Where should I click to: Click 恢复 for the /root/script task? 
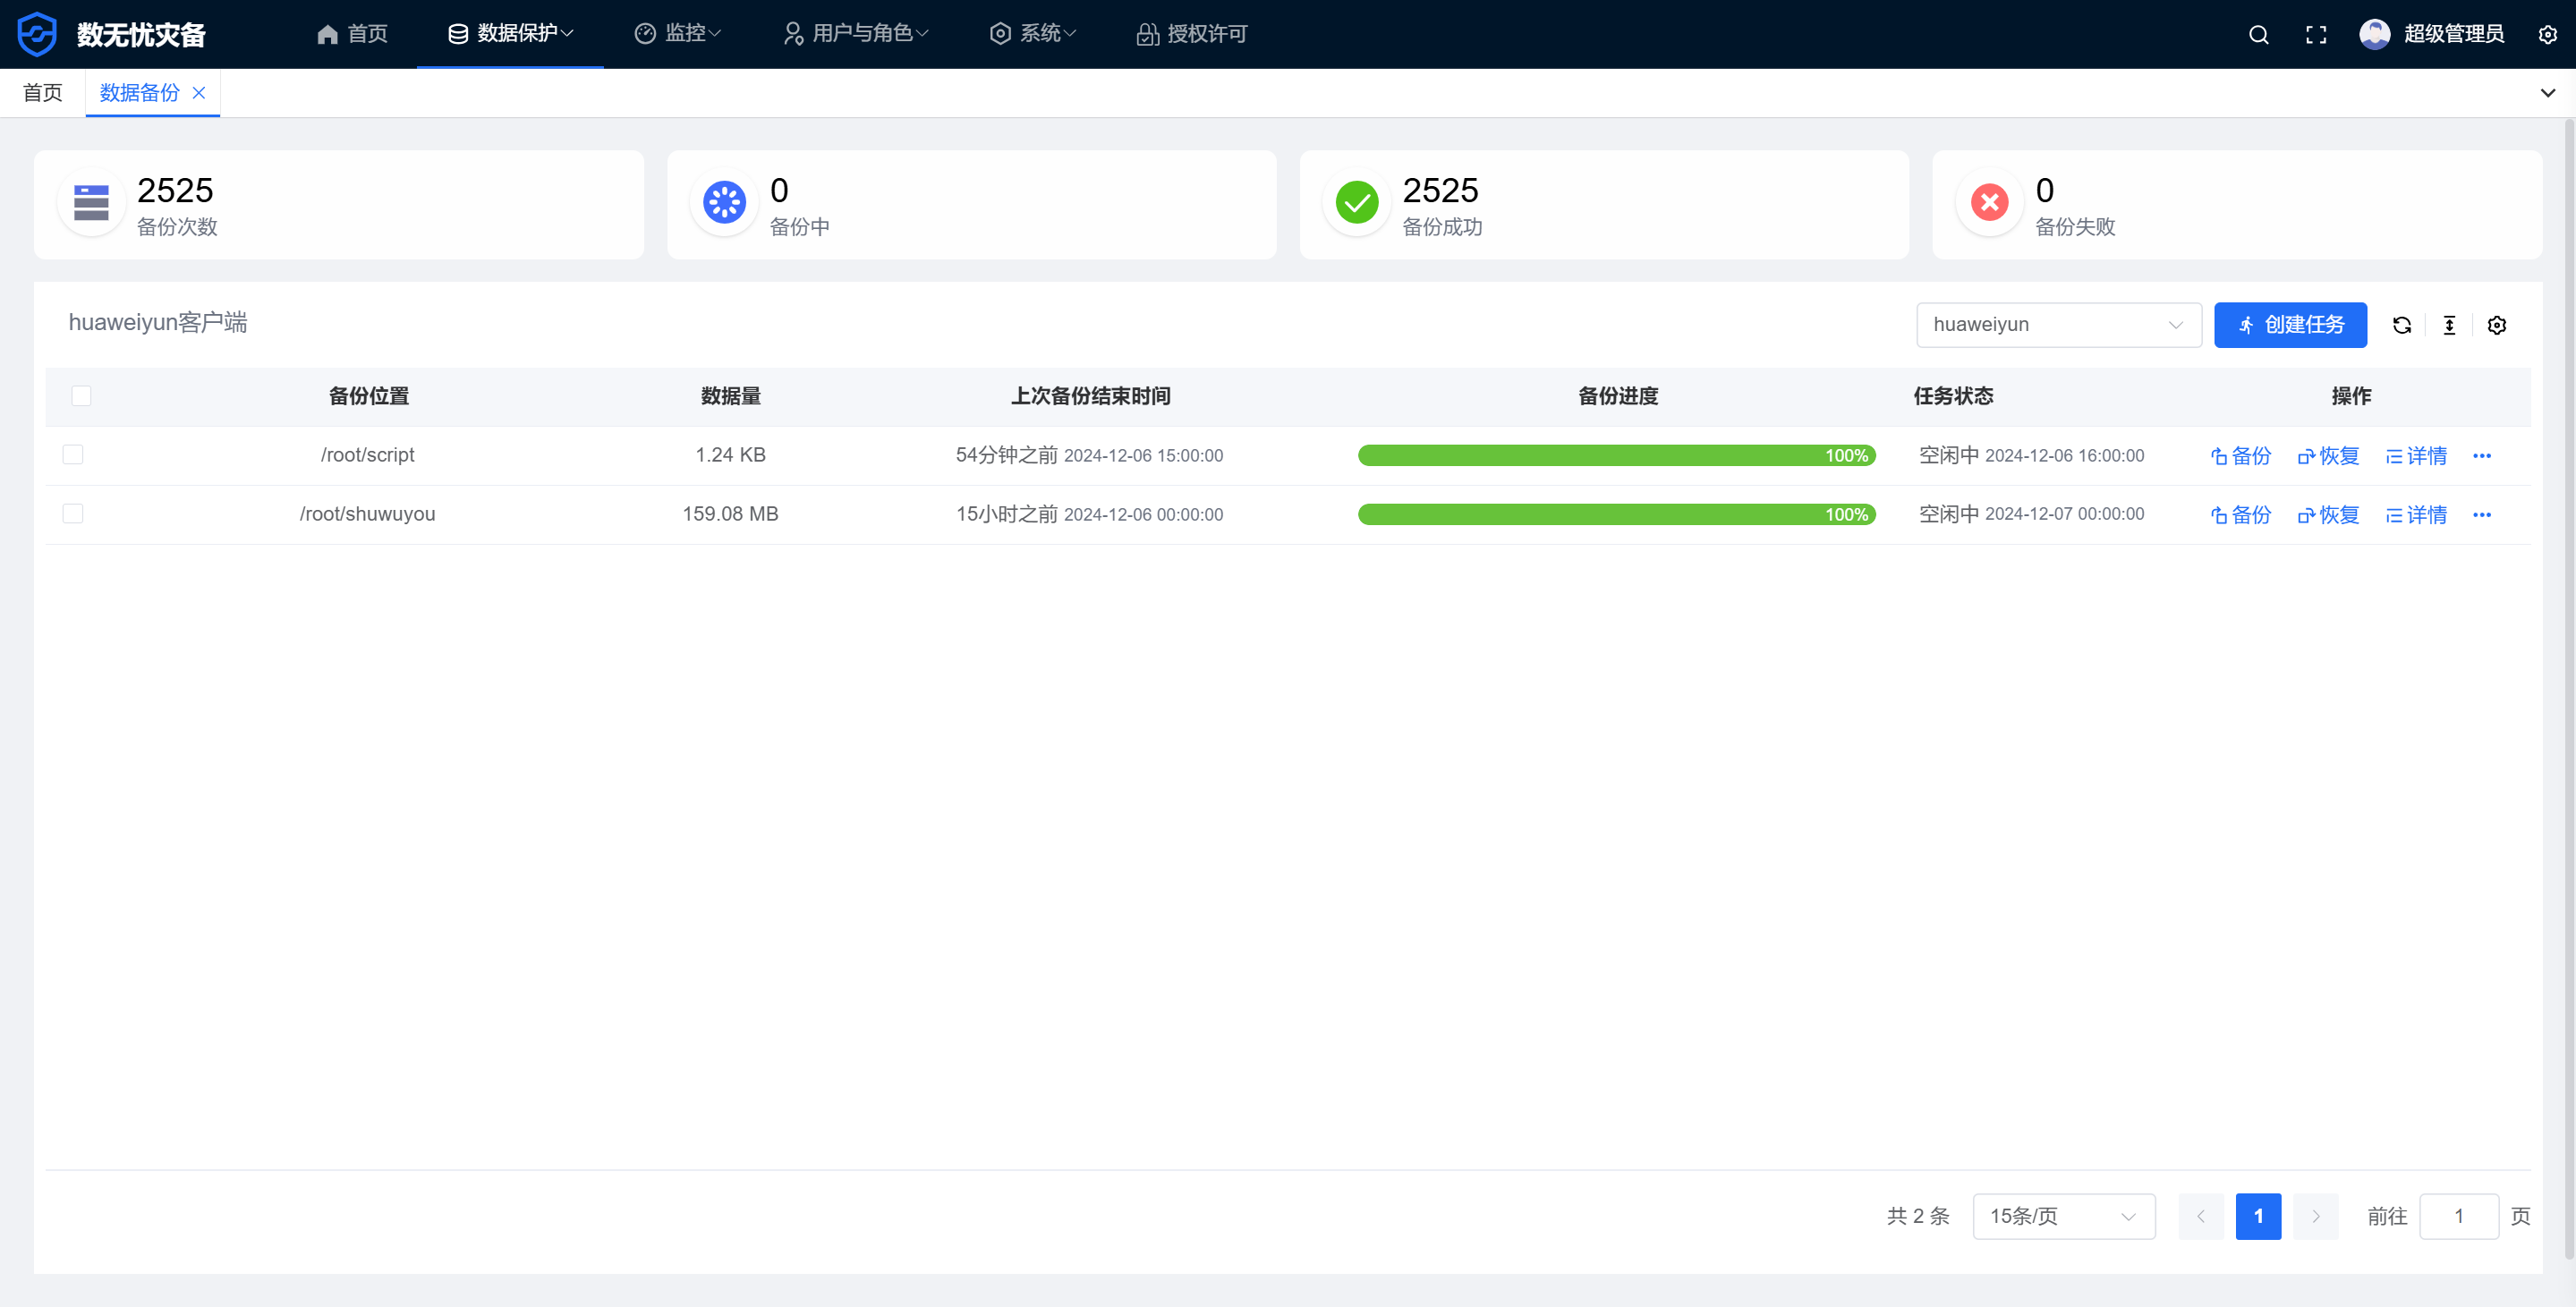(x=2328, y=456)
